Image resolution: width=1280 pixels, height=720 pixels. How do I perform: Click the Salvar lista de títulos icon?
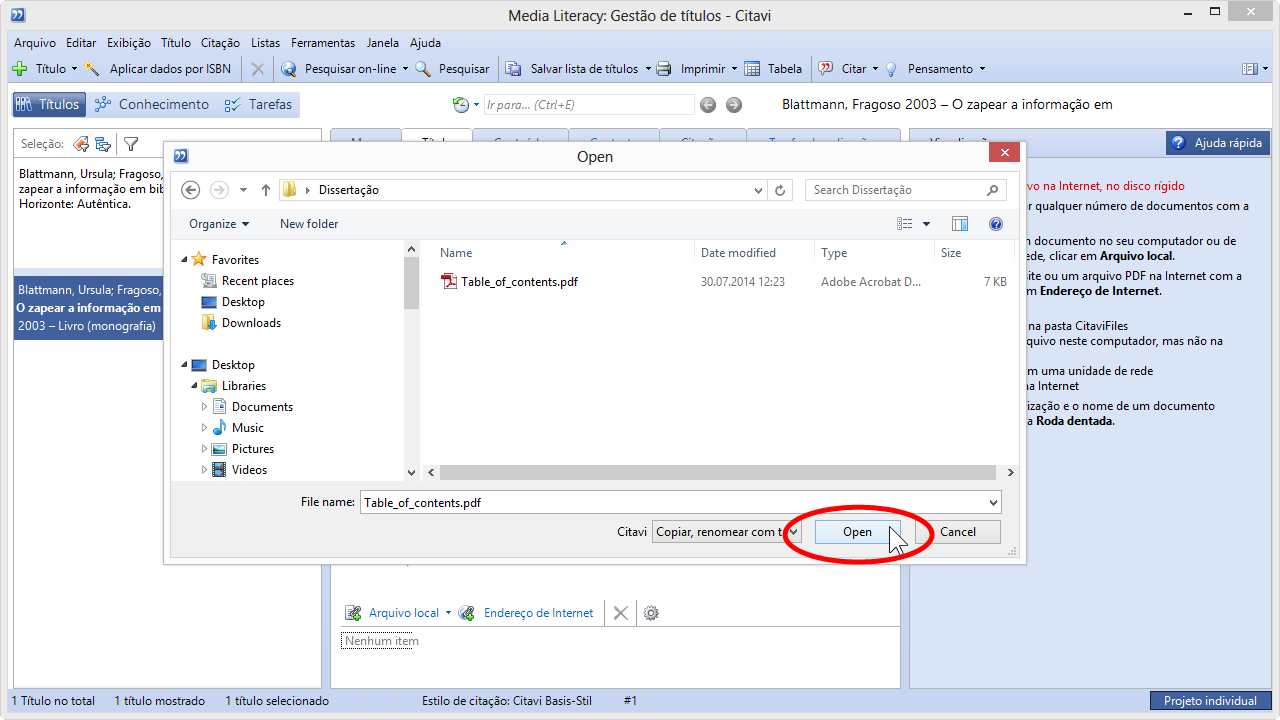(x=513, y=69)
